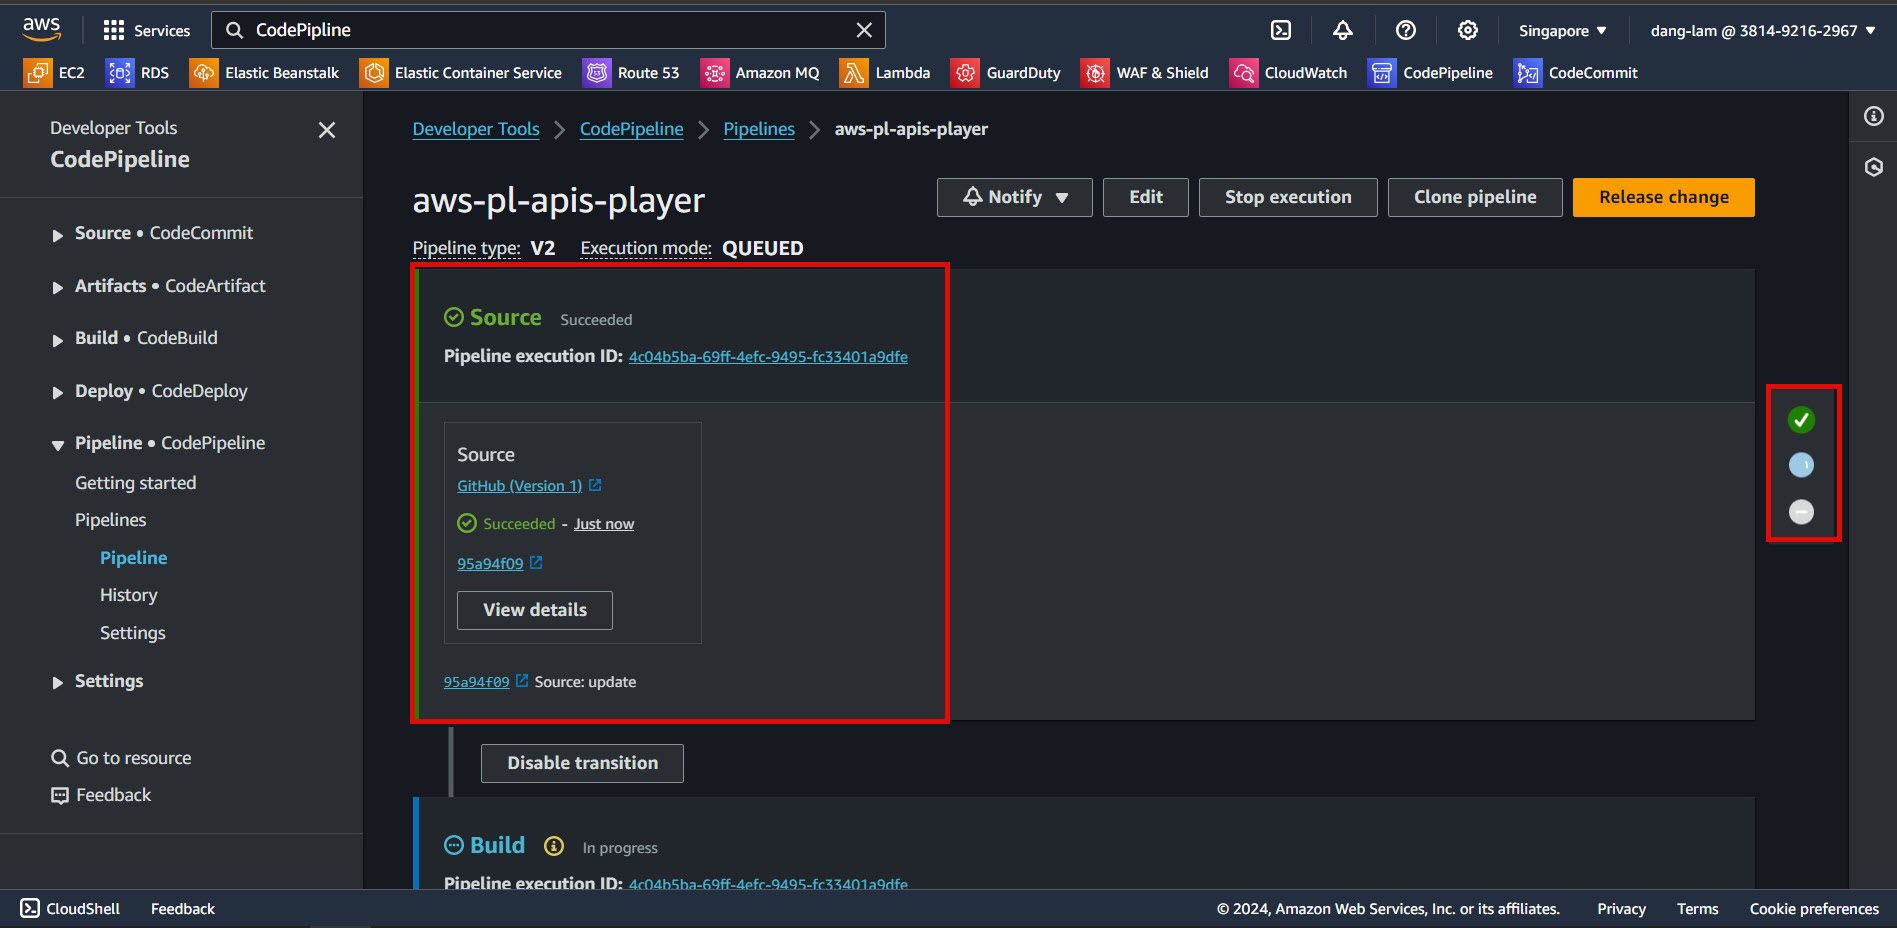Image resolution: width=1897 pixels, height=928 pixels.
Task: Open the Route 53 shortcut
Action: click(632, 72)
